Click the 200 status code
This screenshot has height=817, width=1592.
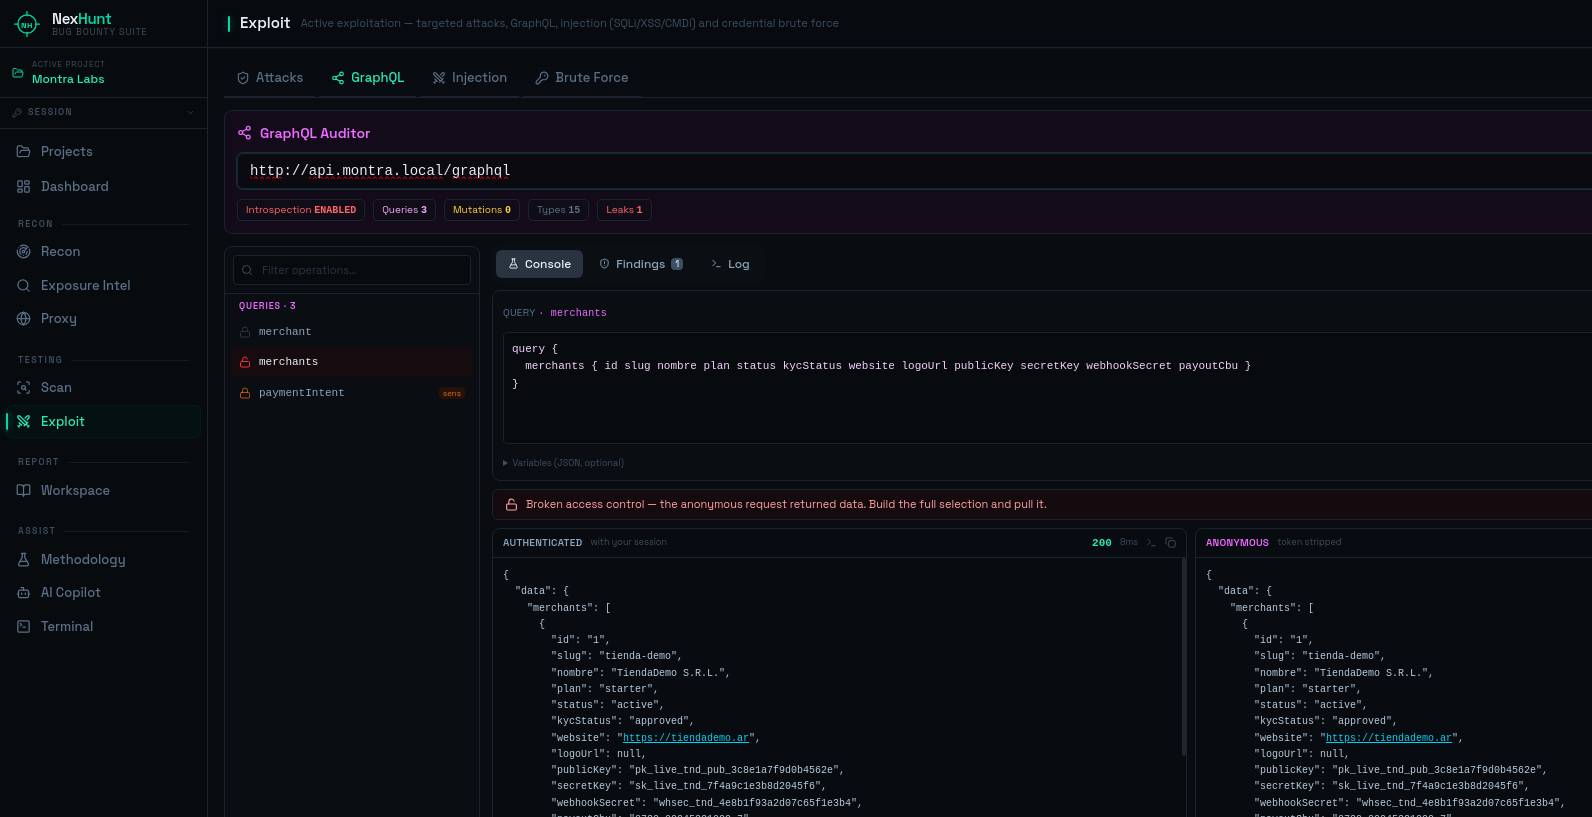pyautogui.click(x=1101, y=542)
